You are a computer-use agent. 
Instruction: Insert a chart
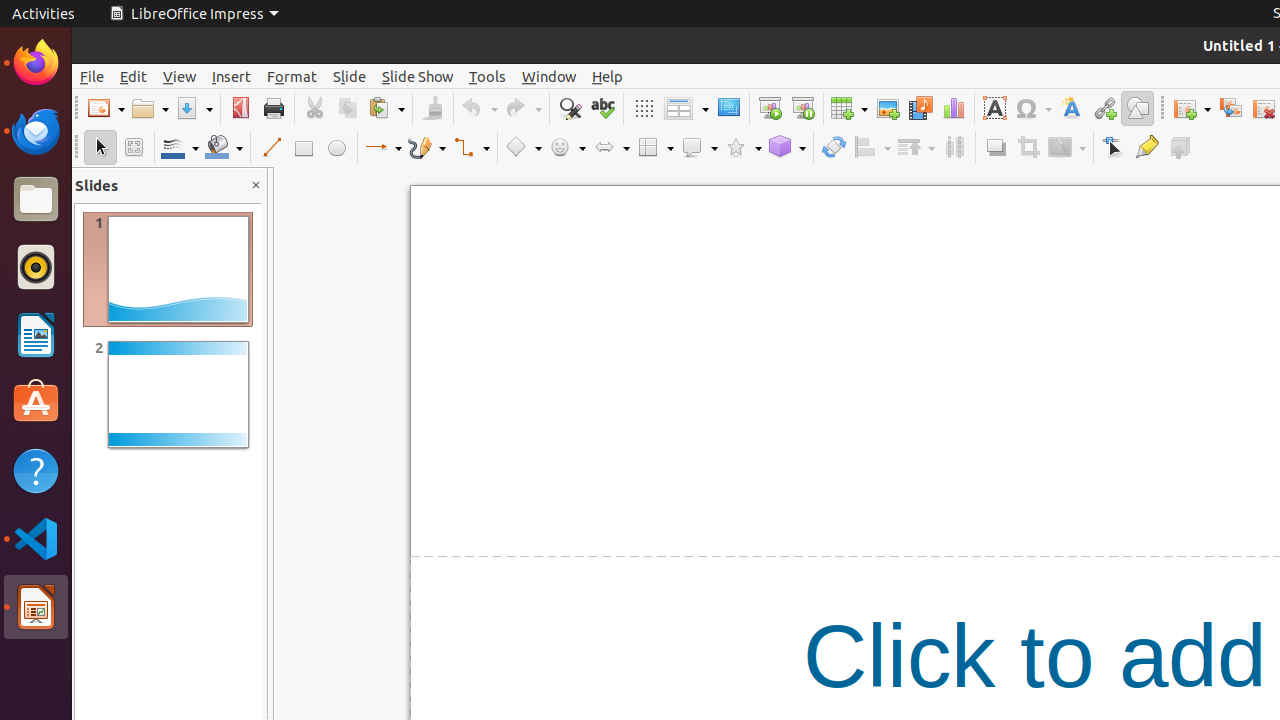[x=954, y=108]
